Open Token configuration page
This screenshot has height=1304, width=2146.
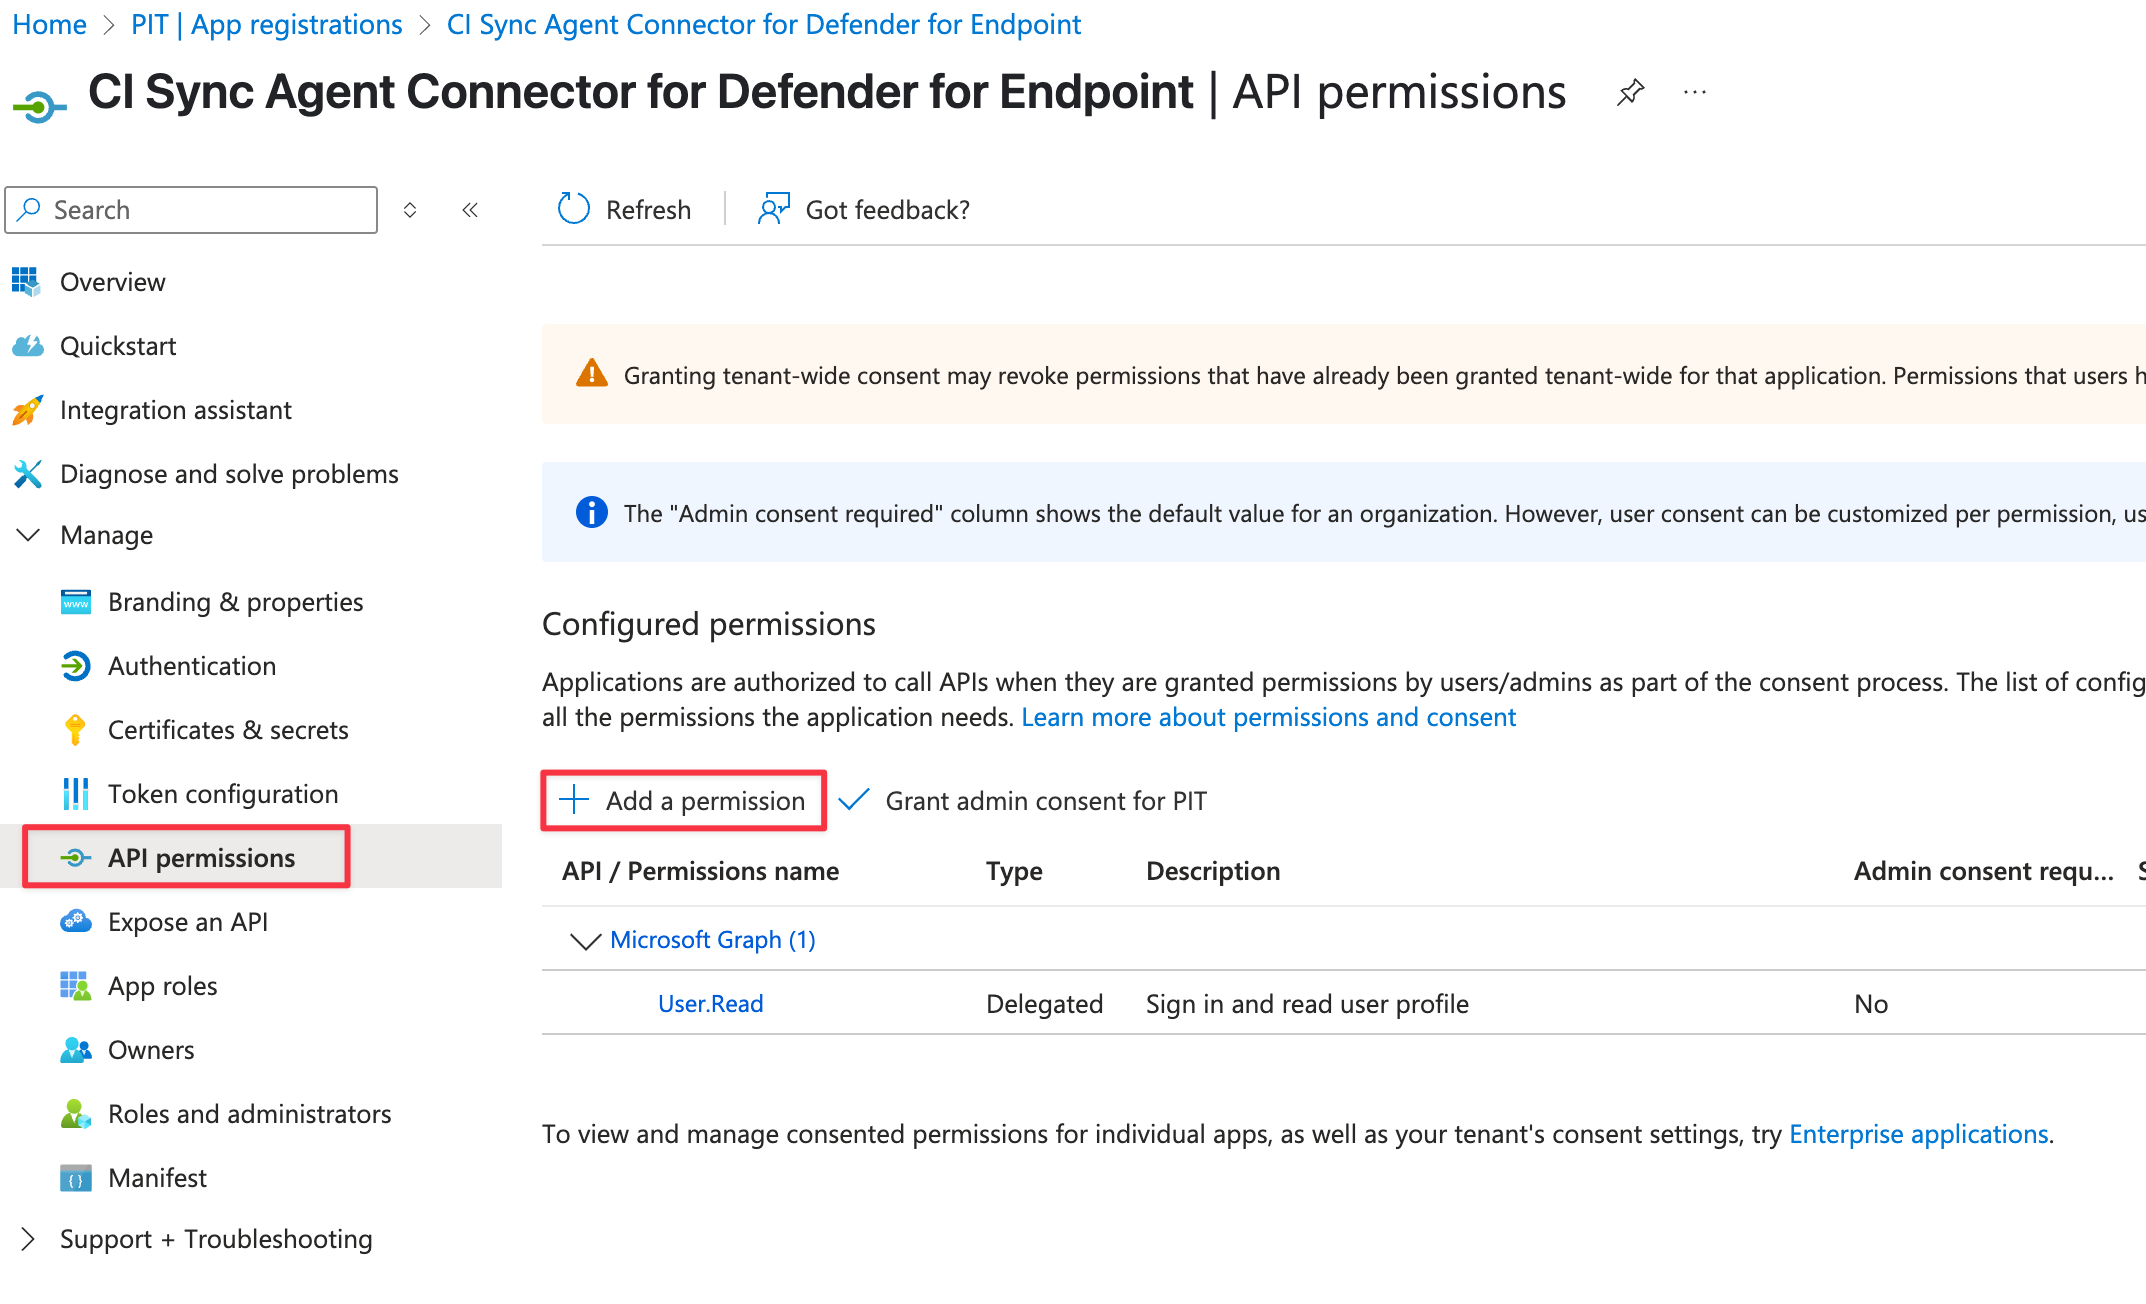[223, 794]
